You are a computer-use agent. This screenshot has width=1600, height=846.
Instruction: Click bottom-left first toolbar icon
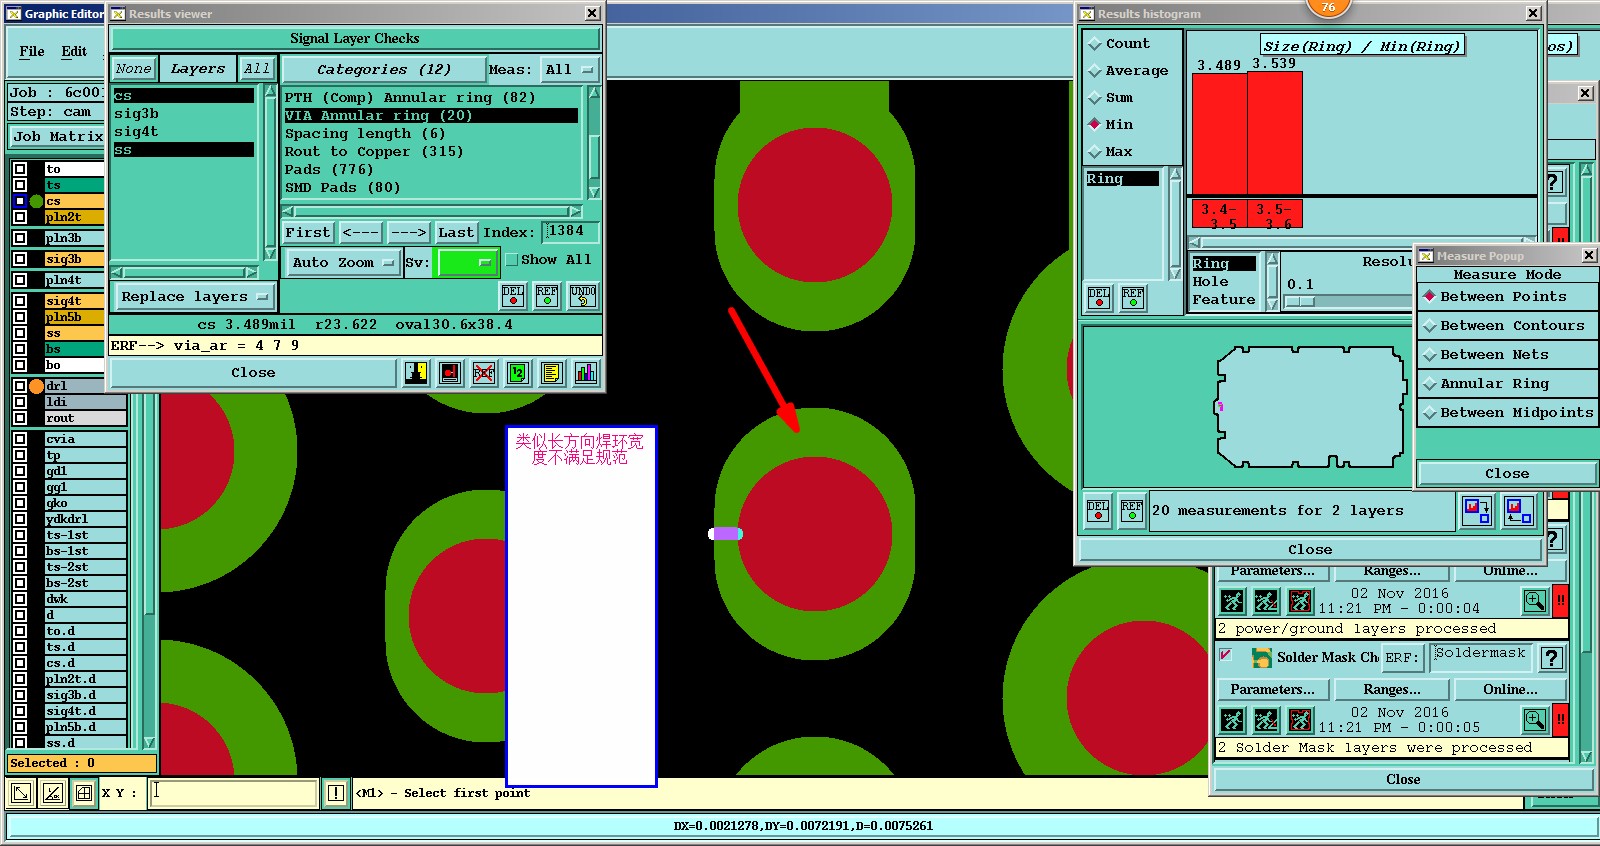(20, 794)
